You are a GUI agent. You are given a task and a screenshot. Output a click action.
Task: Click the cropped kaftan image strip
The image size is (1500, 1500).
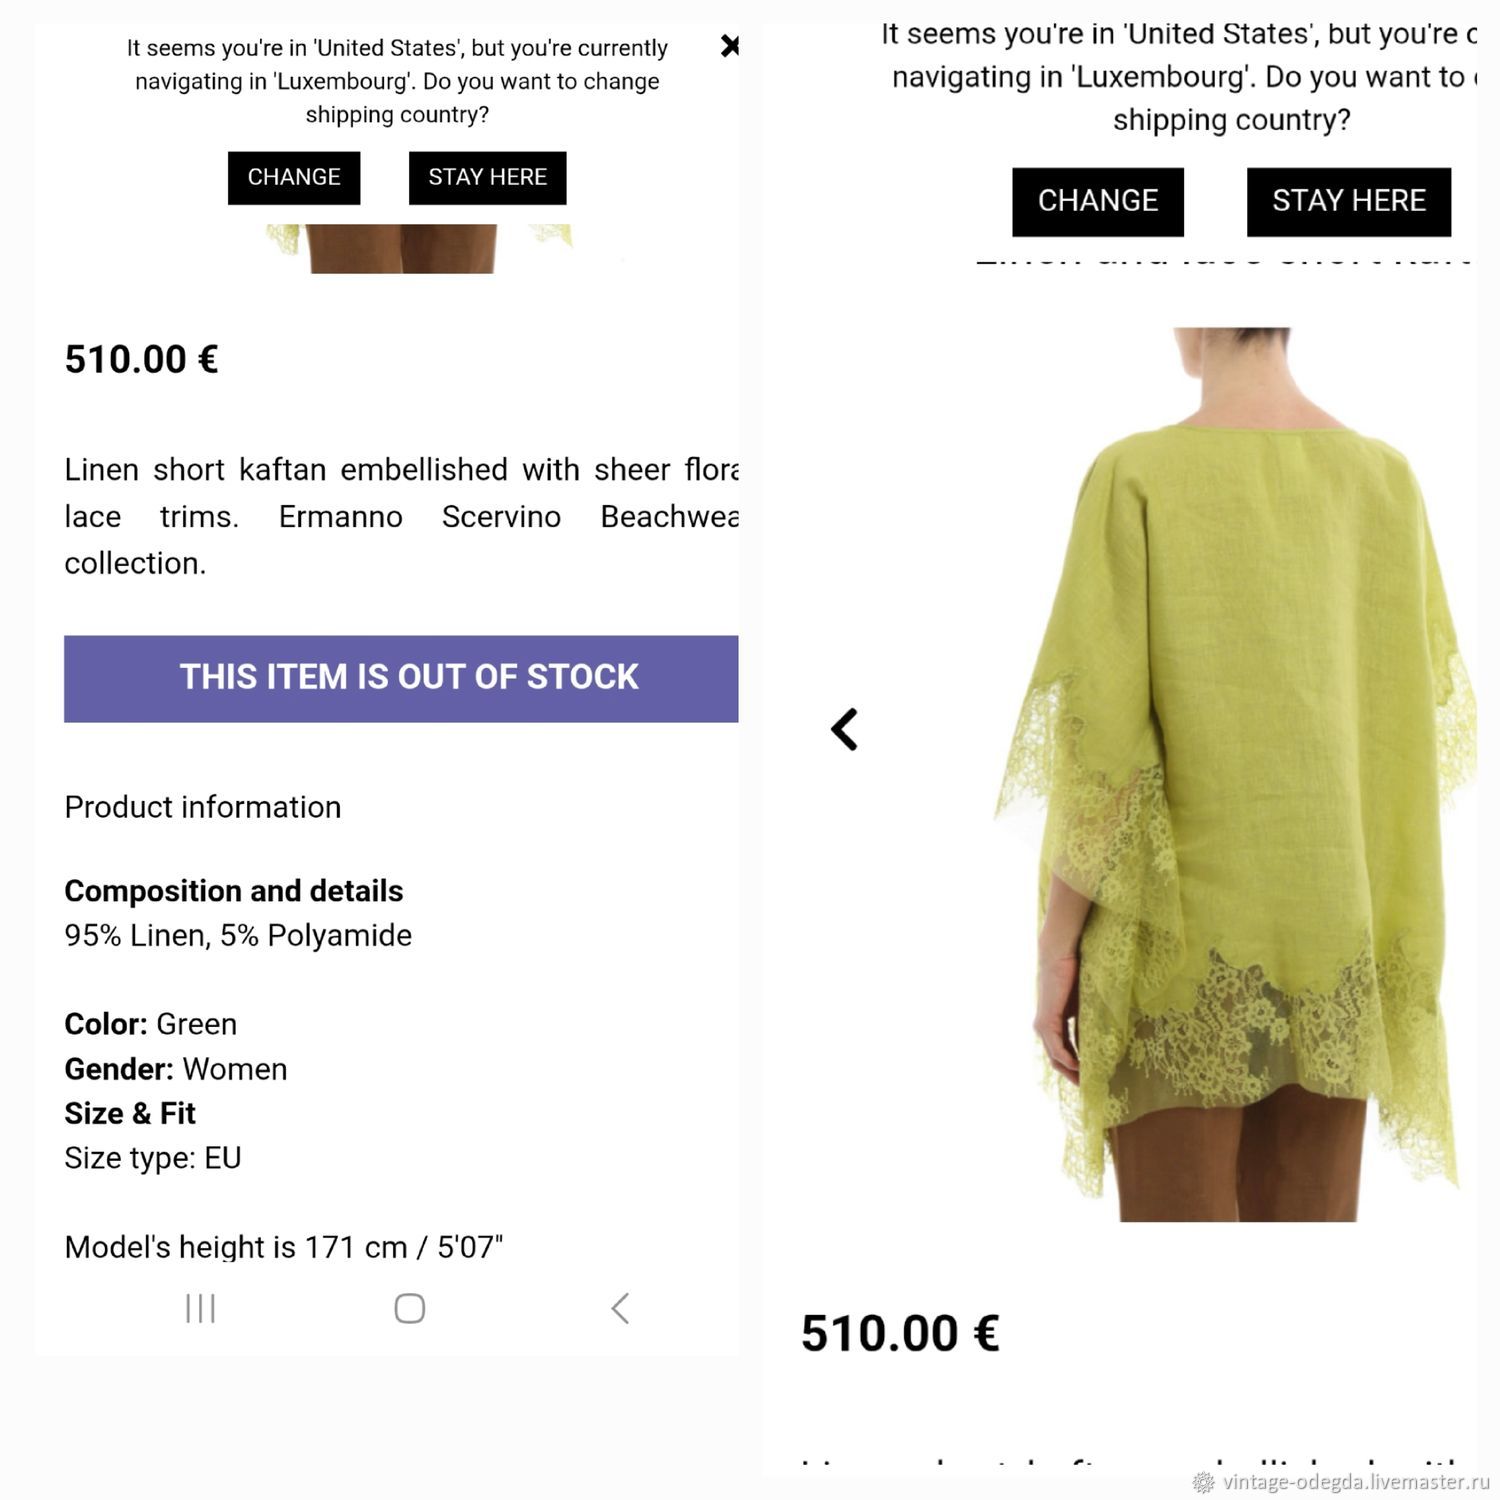(x=420, y=248)
